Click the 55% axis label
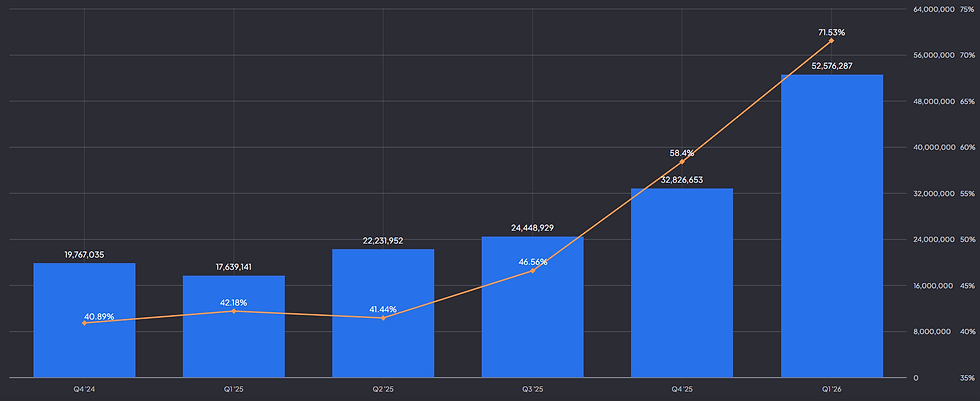 tap(968, 194)
